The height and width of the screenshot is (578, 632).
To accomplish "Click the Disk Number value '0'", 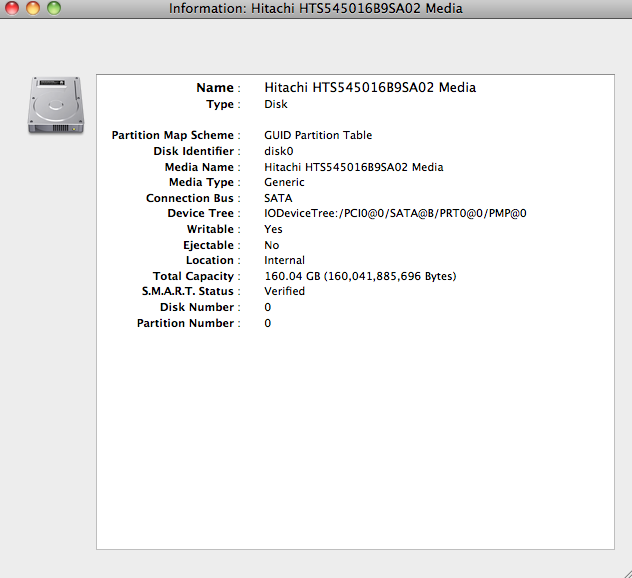I will [x=268, y=307].
